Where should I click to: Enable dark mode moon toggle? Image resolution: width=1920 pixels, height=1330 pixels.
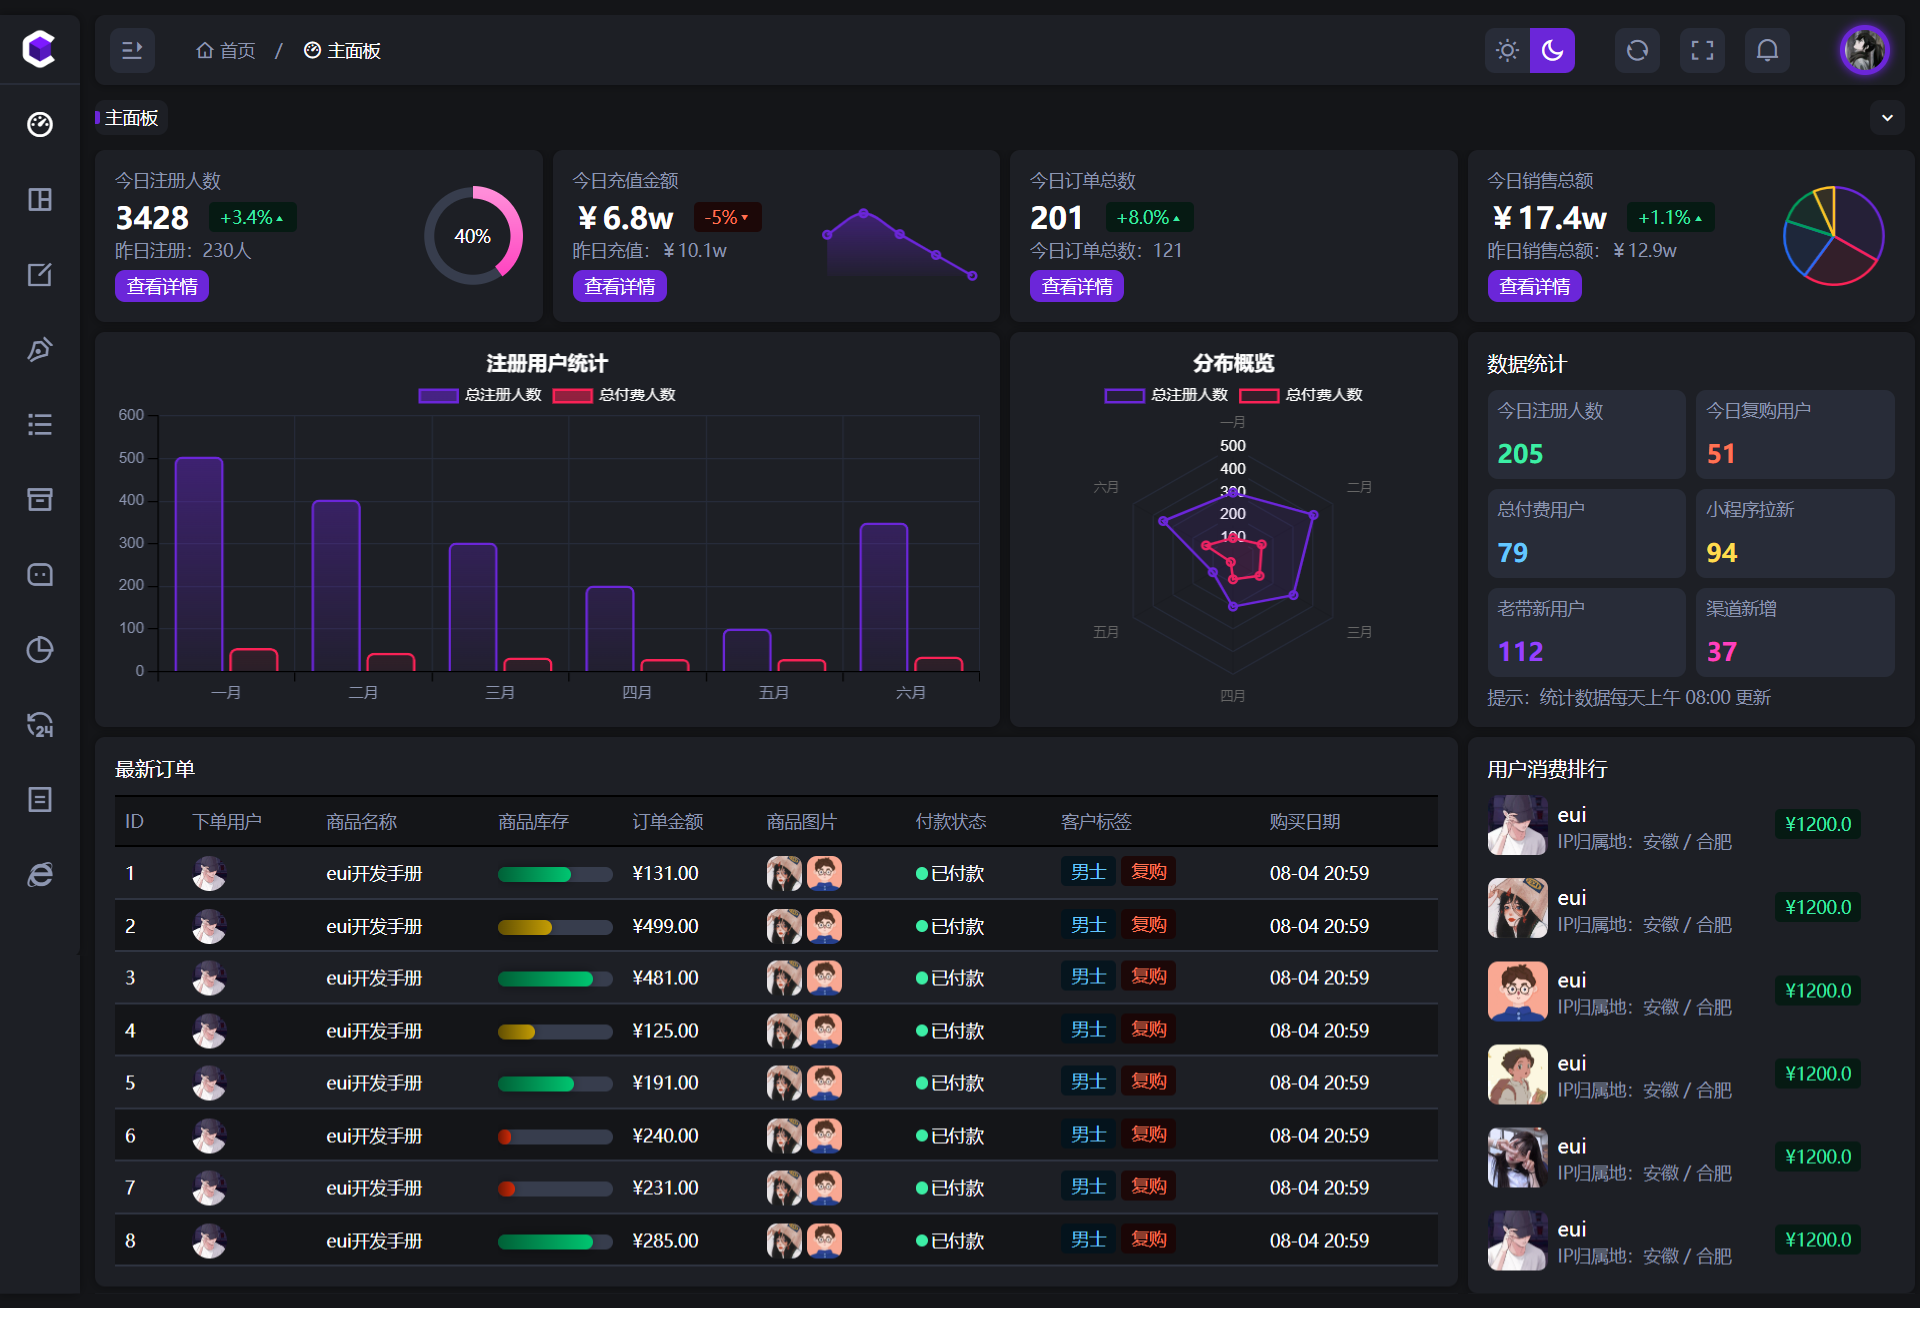click(1552, 50)
